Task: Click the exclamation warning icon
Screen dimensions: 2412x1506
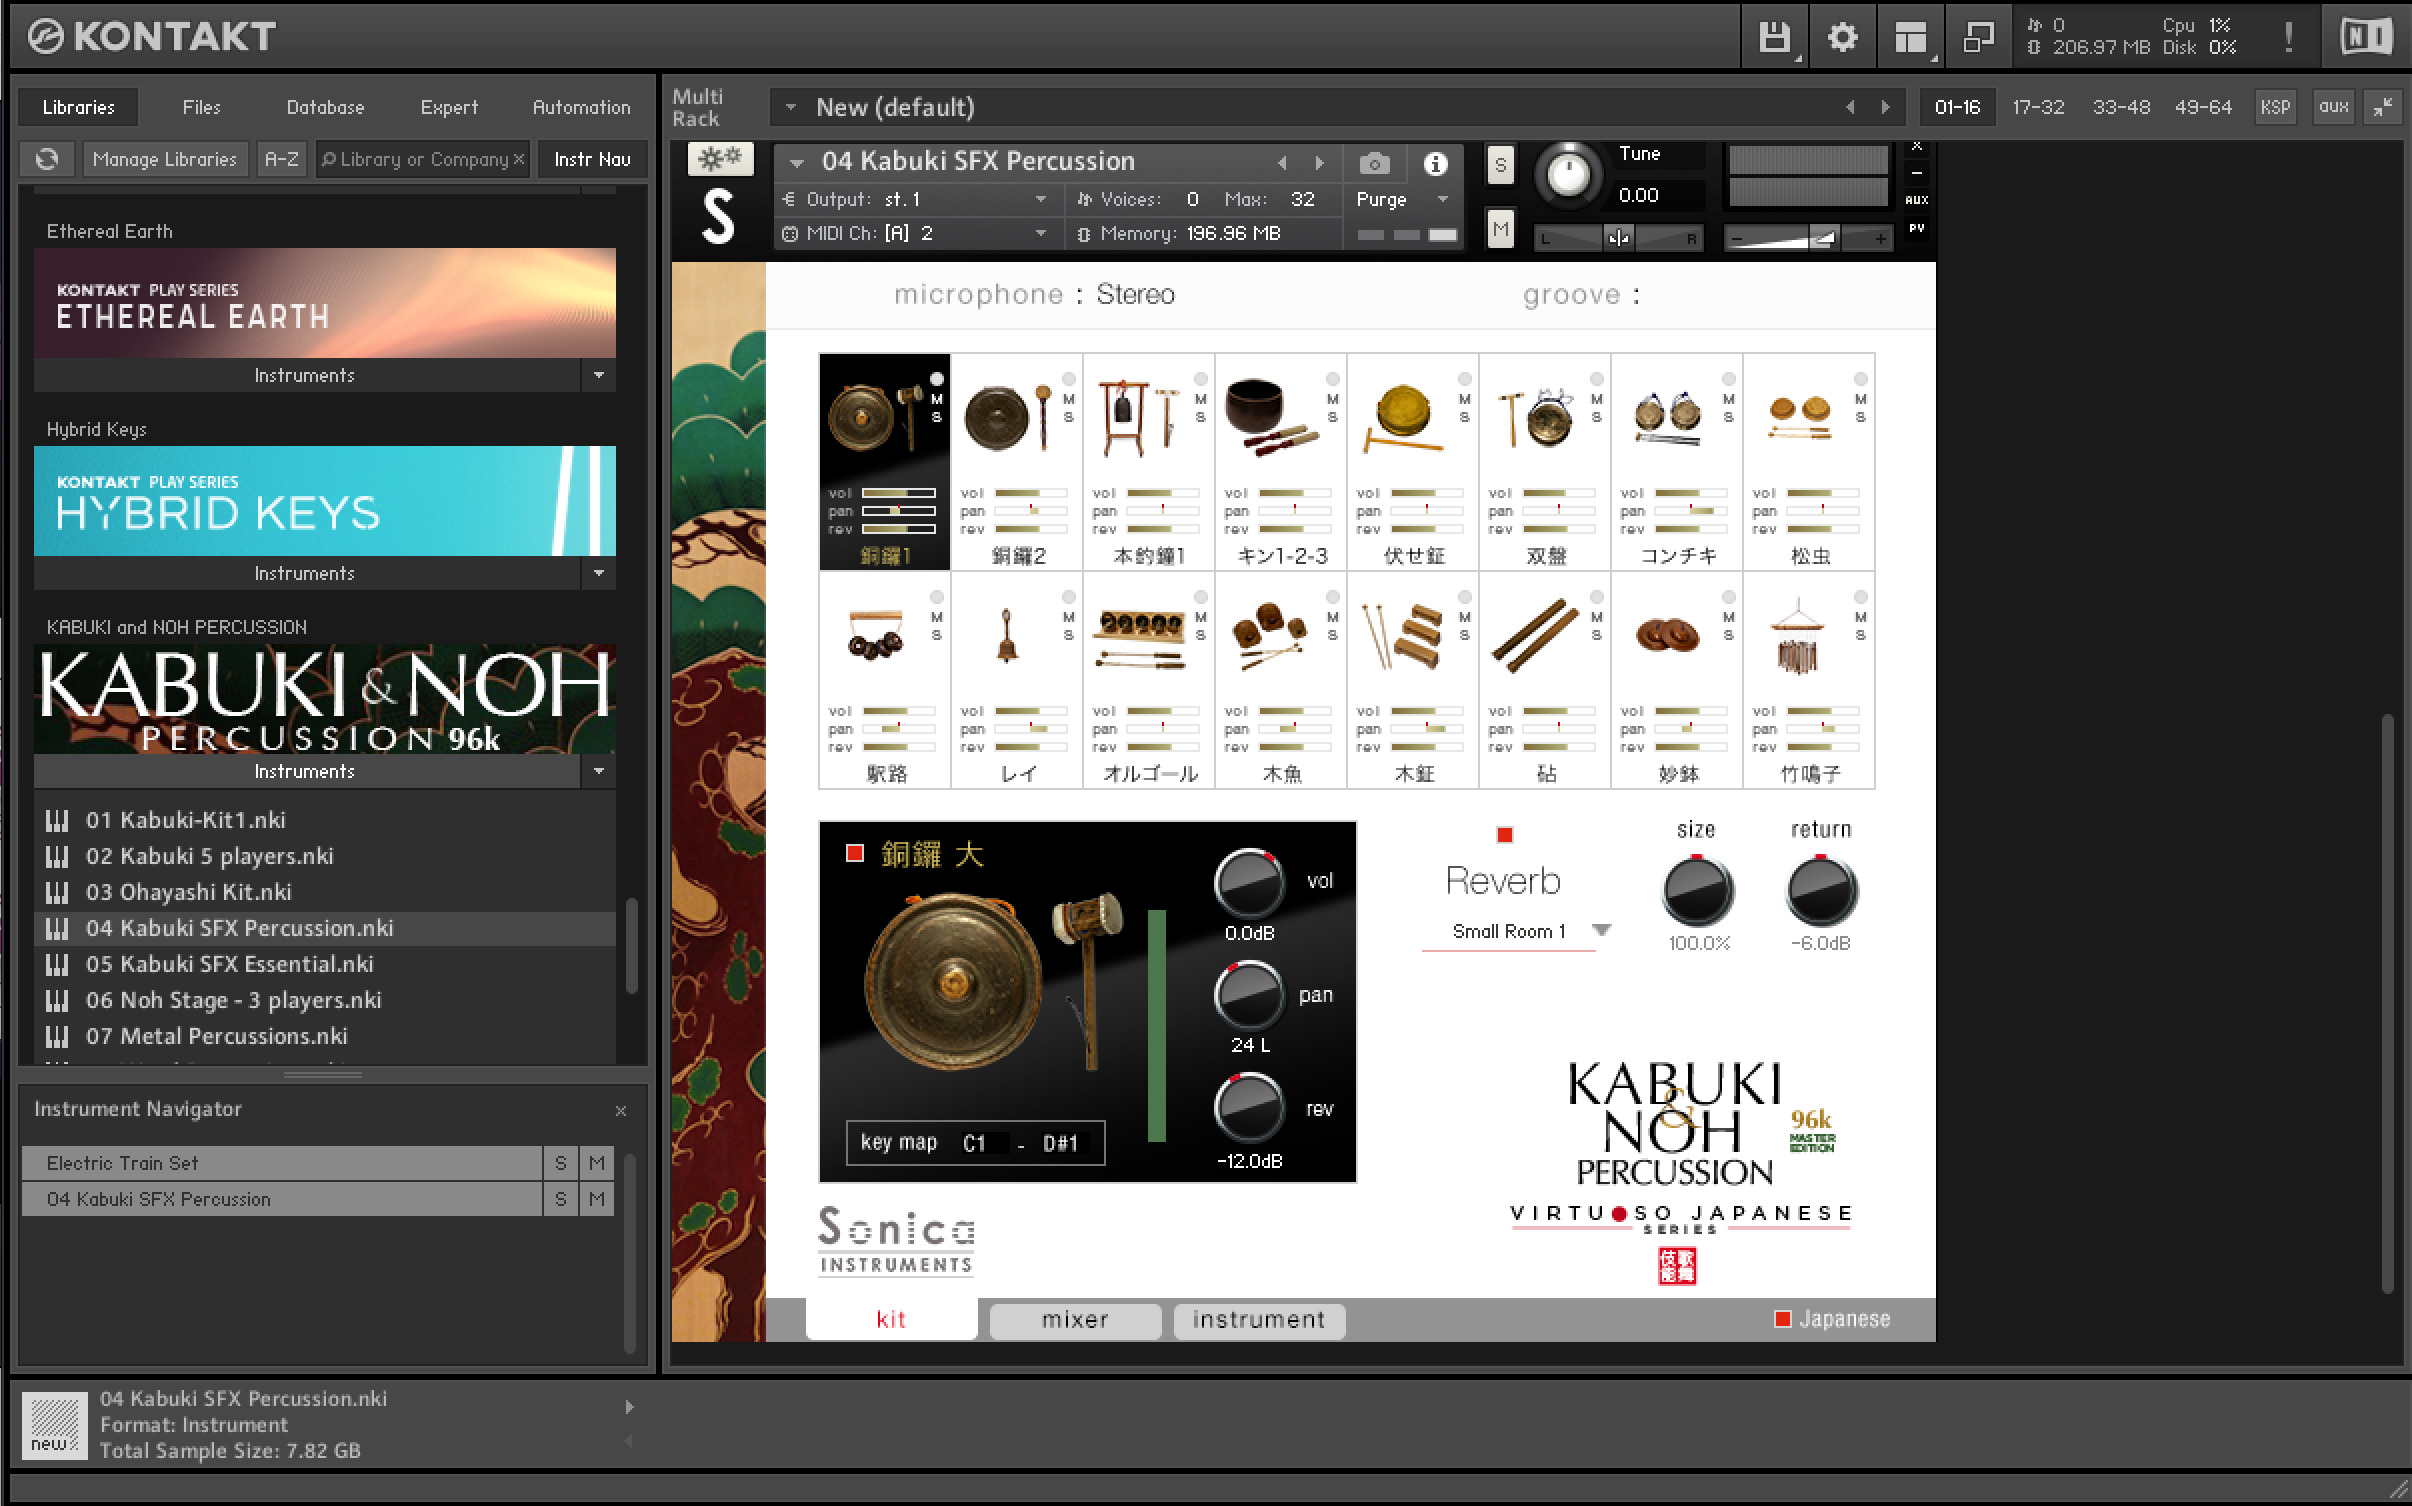Action: point(2288,38)
